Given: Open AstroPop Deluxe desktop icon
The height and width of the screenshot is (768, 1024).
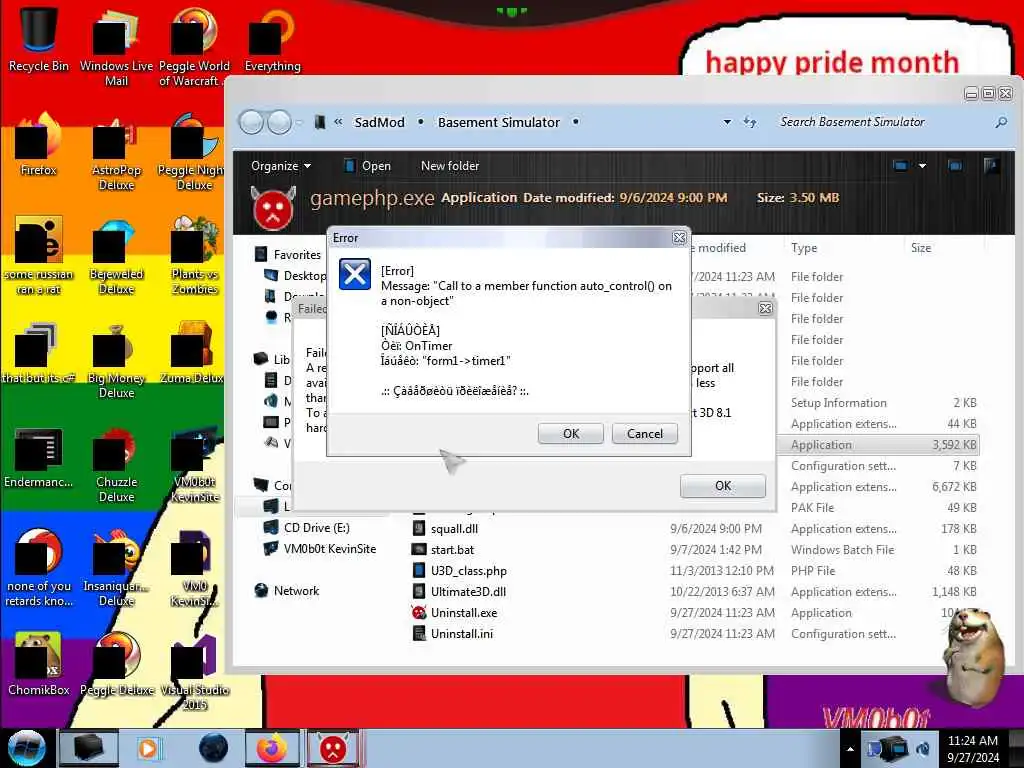Looking at the screenshot, I should pos(116,152).
